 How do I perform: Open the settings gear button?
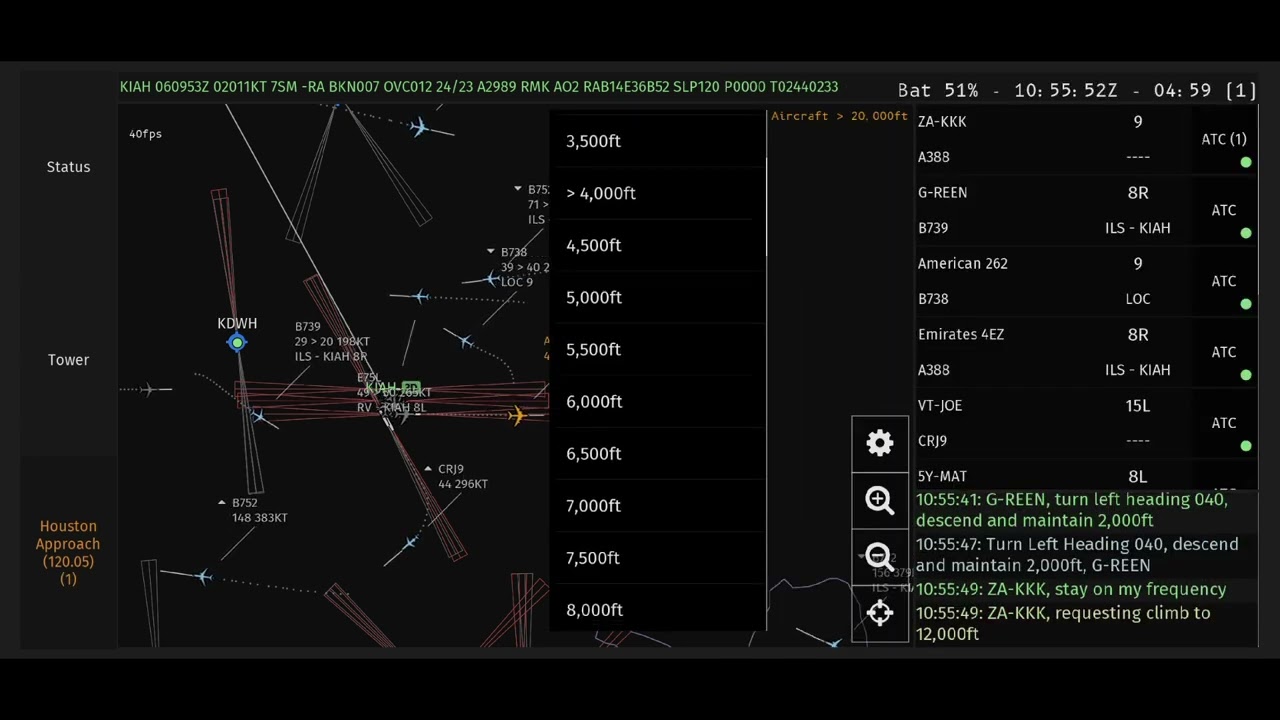click(x=880, y=444)
